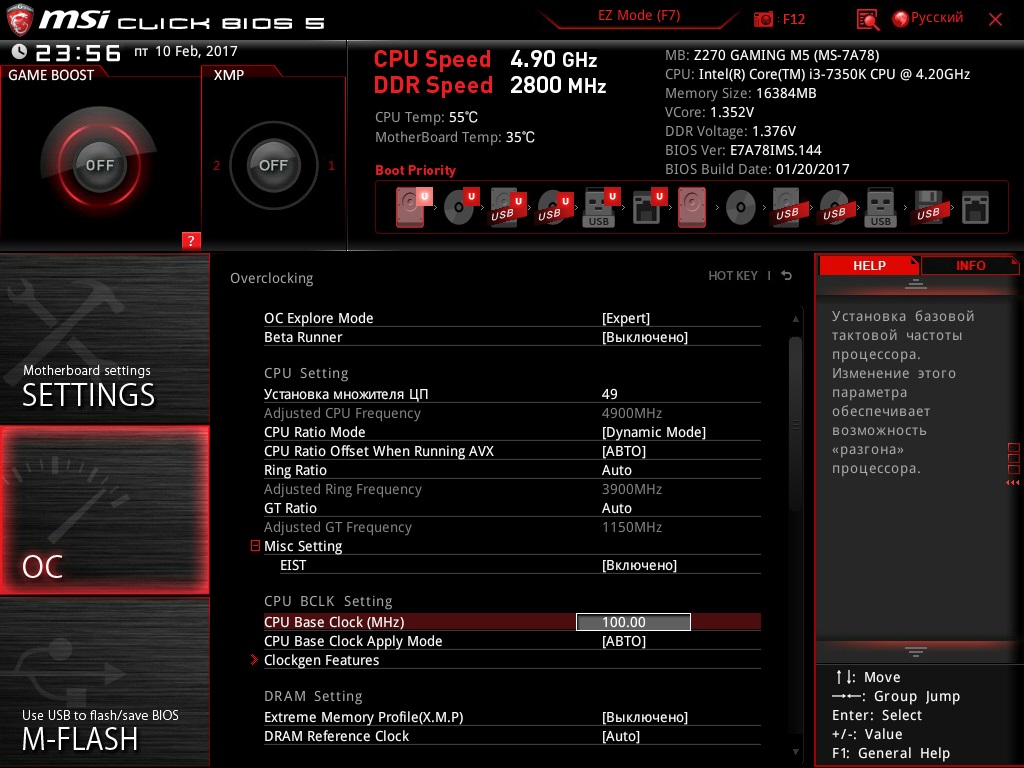This screenshot has width=1024, height=768.
Task: Click the date пт 10 Feb, 2017
Action: [185, 51]
